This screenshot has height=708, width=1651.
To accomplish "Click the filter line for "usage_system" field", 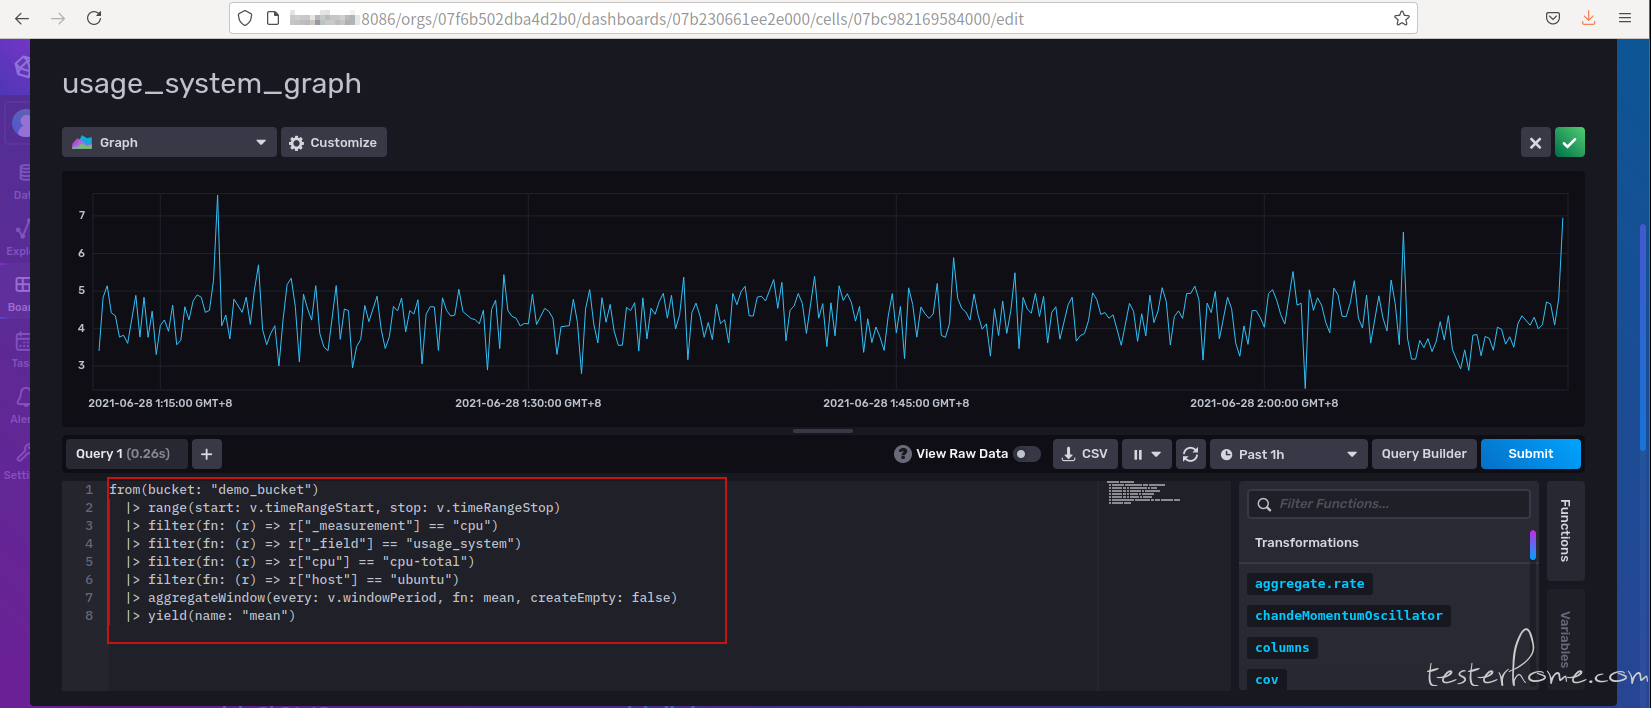I will (323, 544).
